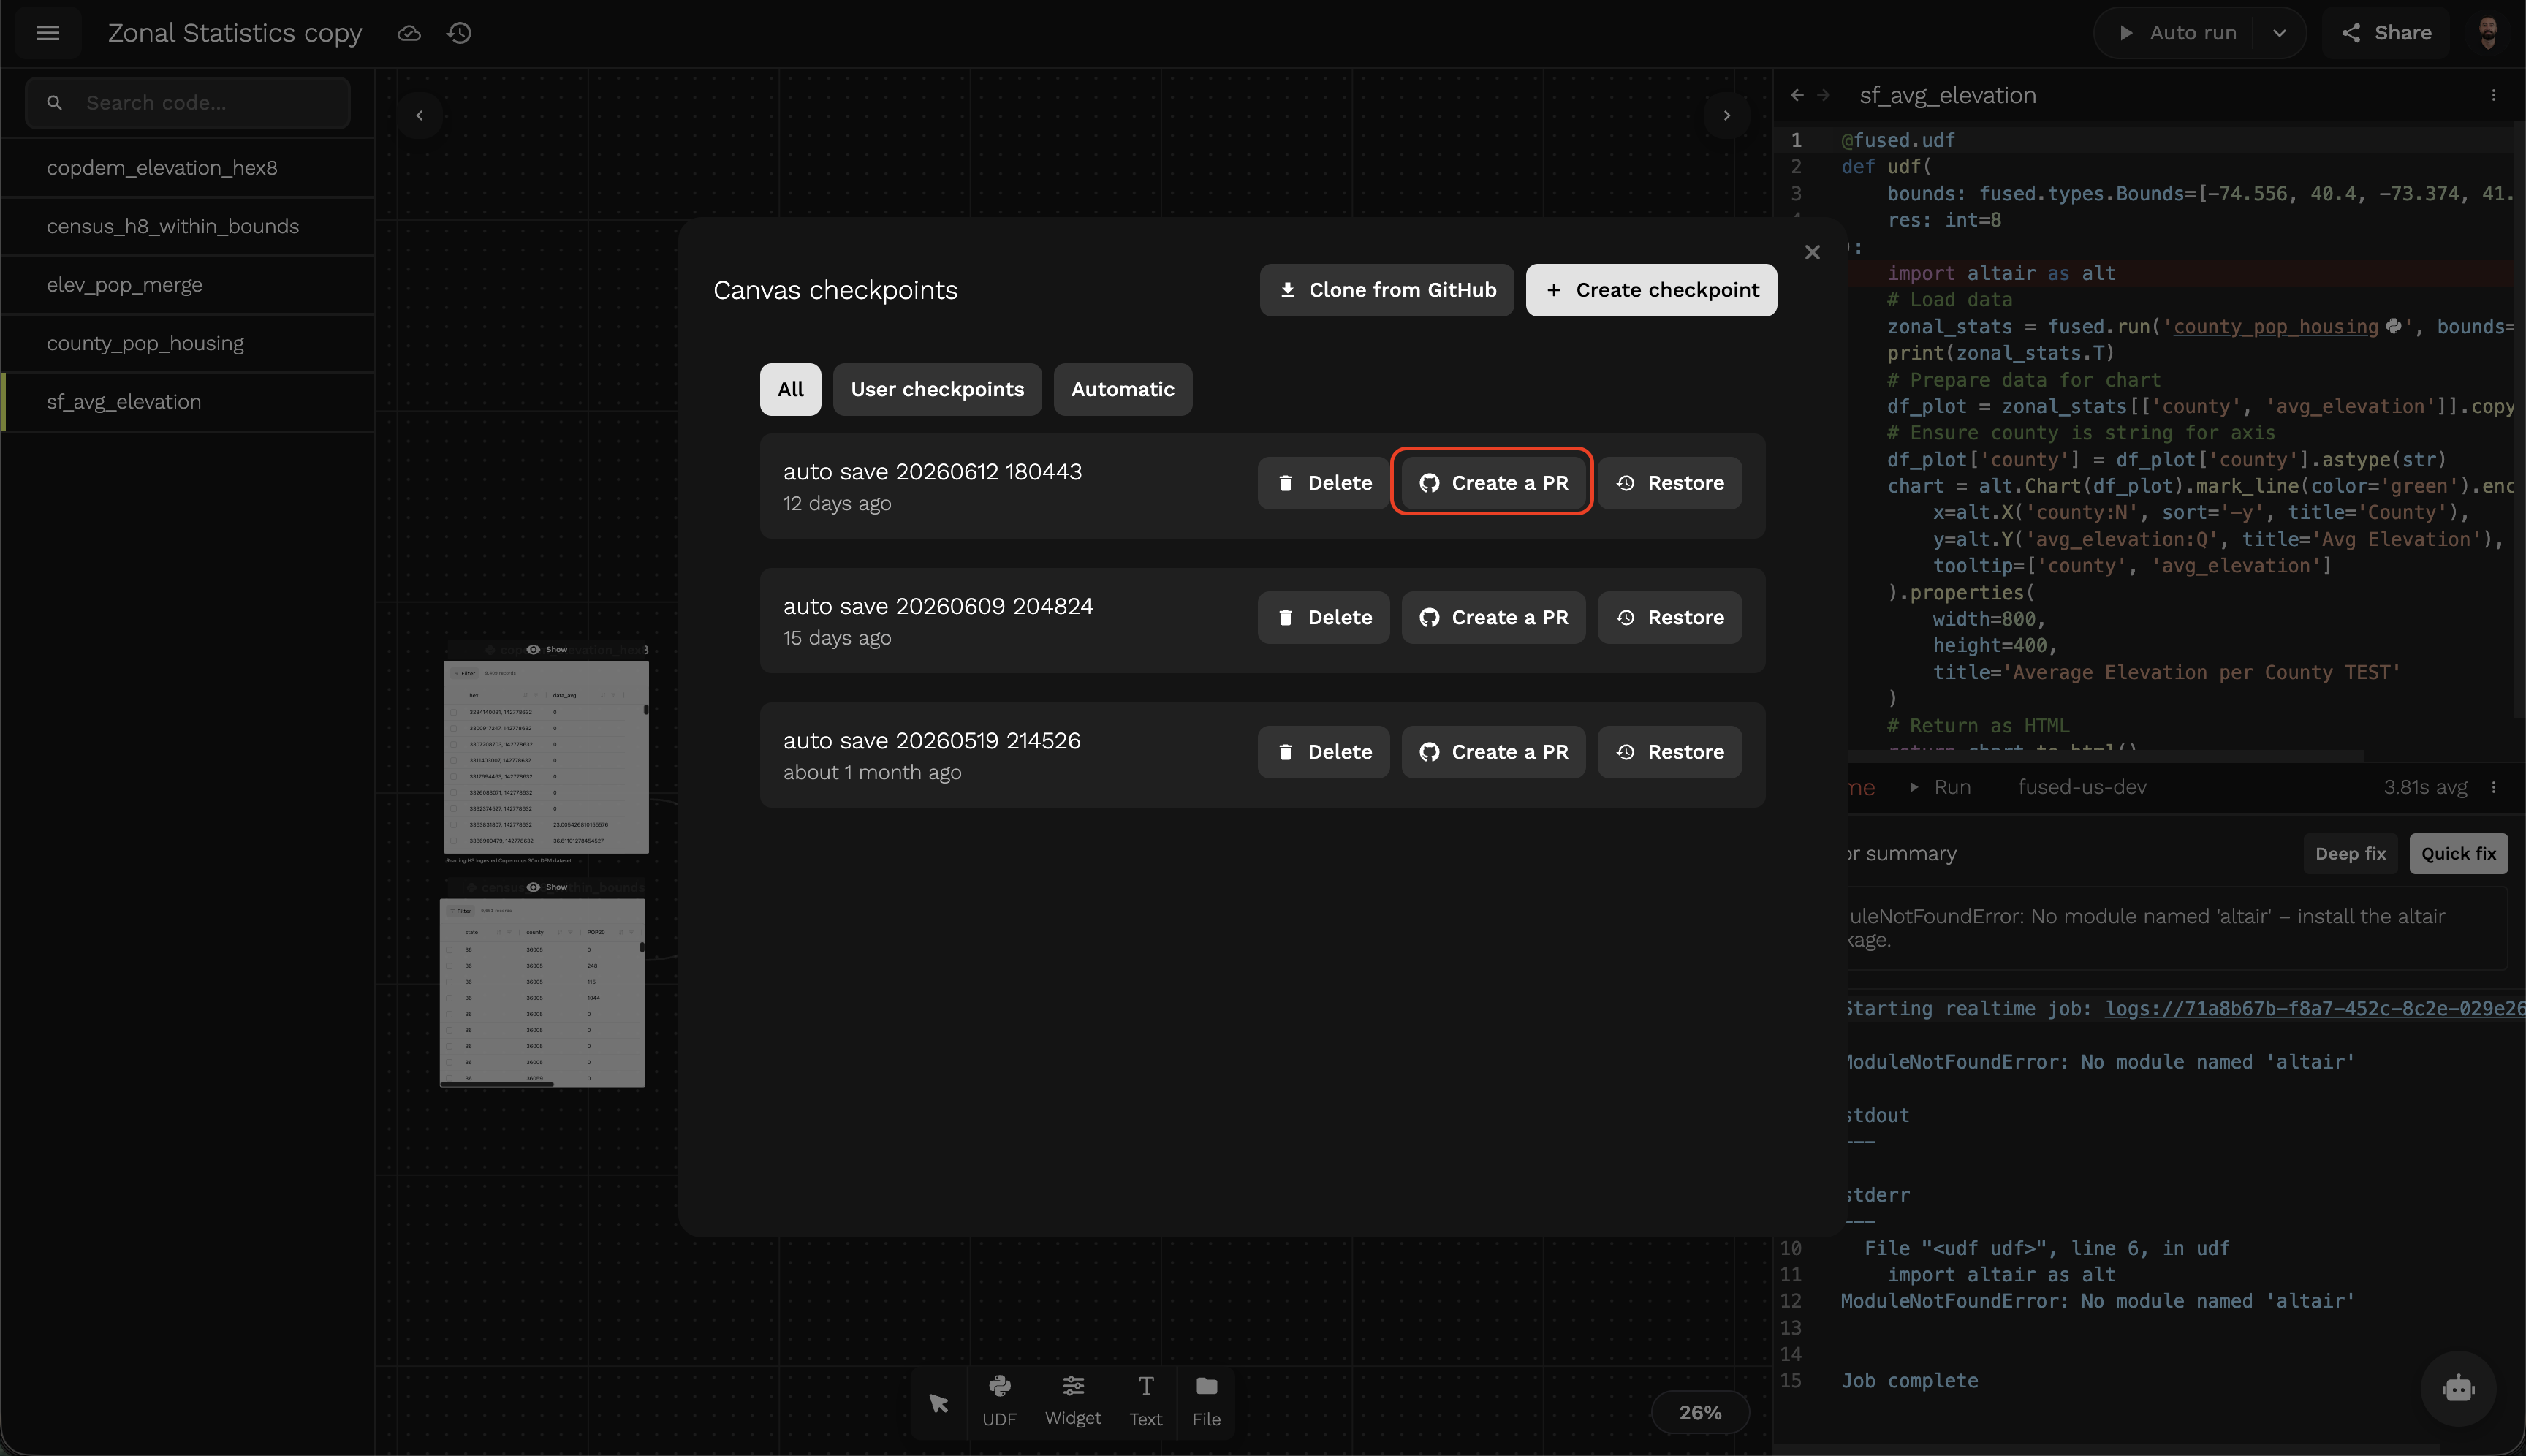Click the Zonal Statistics copy title
The height and width of the screenshot is (1456, 2526).
pyautogui.click(x=234, y=33)
